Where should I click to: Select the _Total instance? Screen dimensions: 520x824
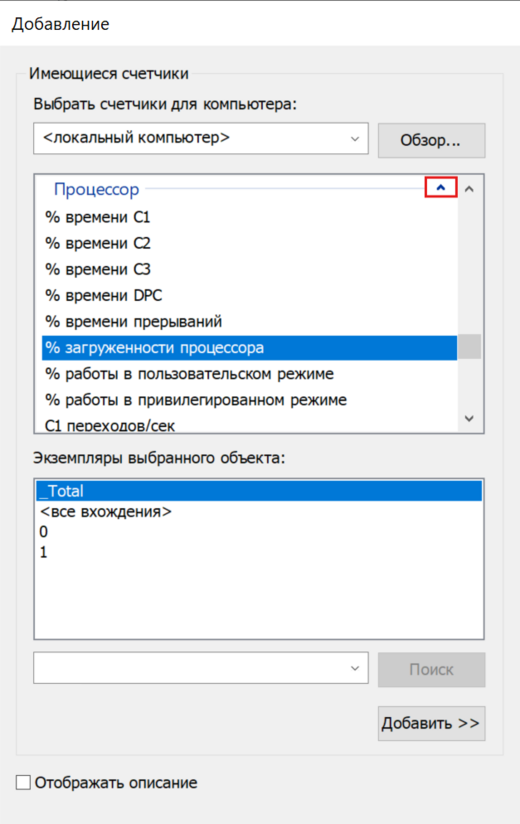coord(259,491)
